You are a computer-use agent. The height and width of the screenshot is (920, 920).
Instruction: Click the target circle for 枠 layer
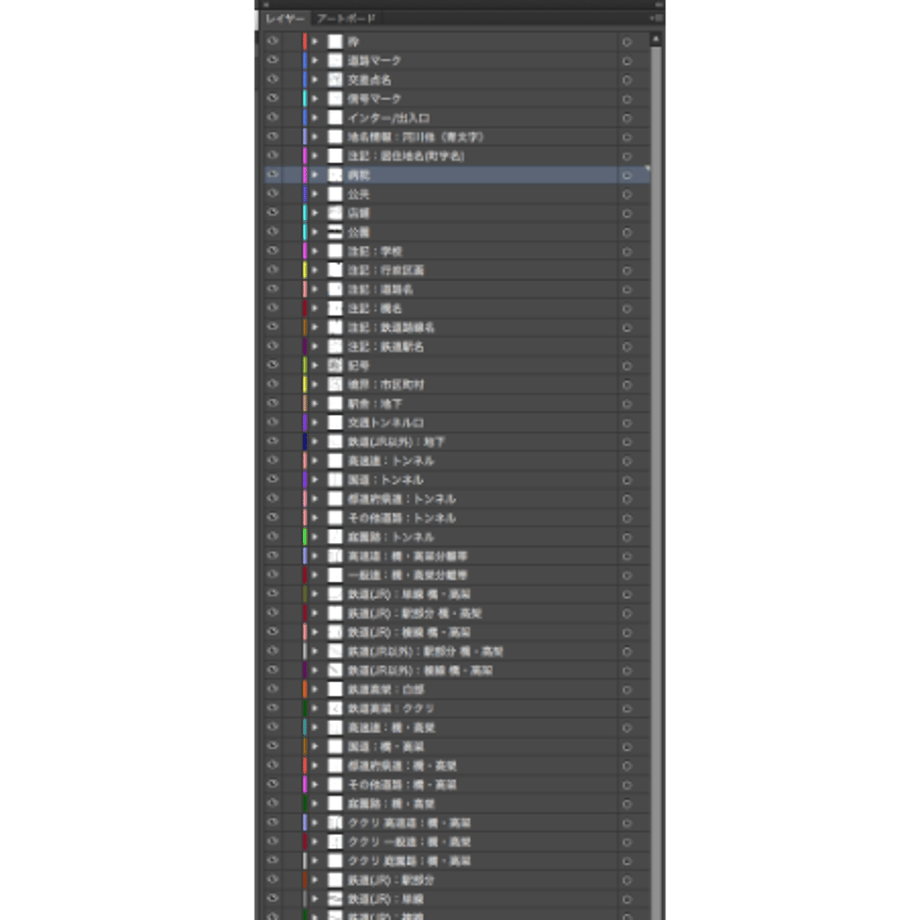tap(627, 42)
